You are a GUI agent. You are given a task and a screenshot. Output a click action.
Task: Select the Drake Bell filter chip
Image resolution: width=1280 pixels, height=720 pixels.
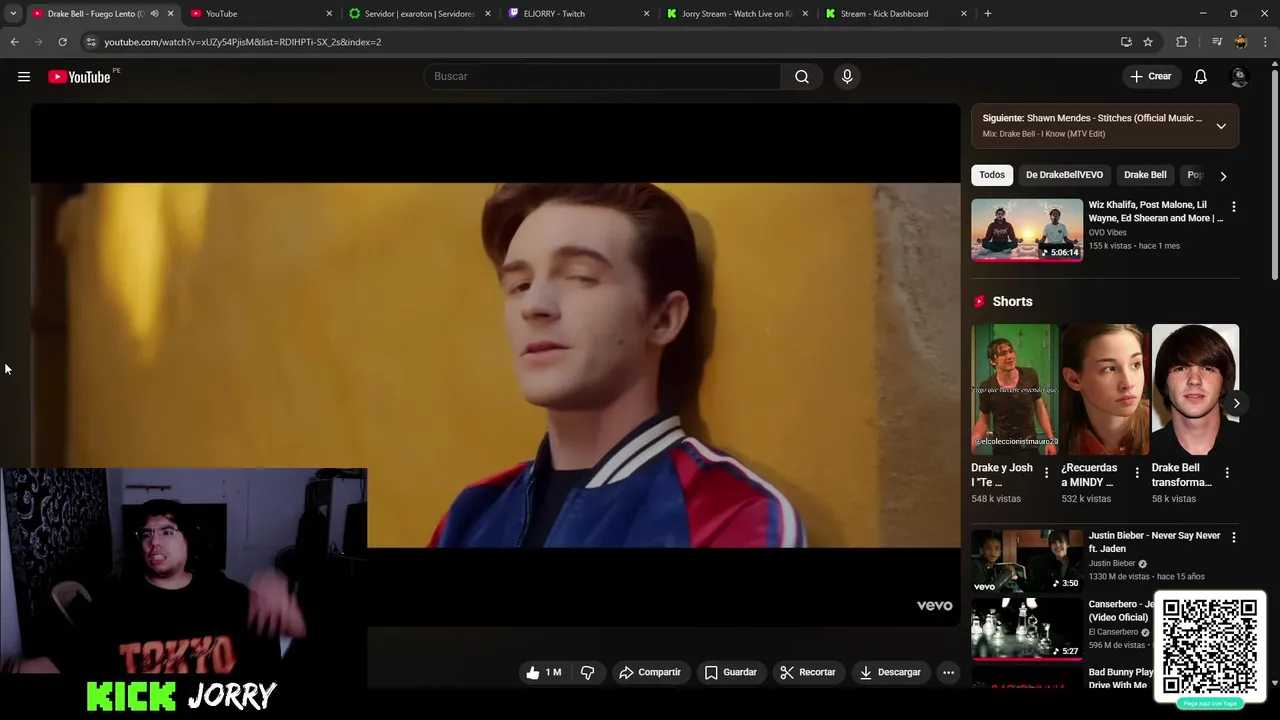coord(1145,175)
